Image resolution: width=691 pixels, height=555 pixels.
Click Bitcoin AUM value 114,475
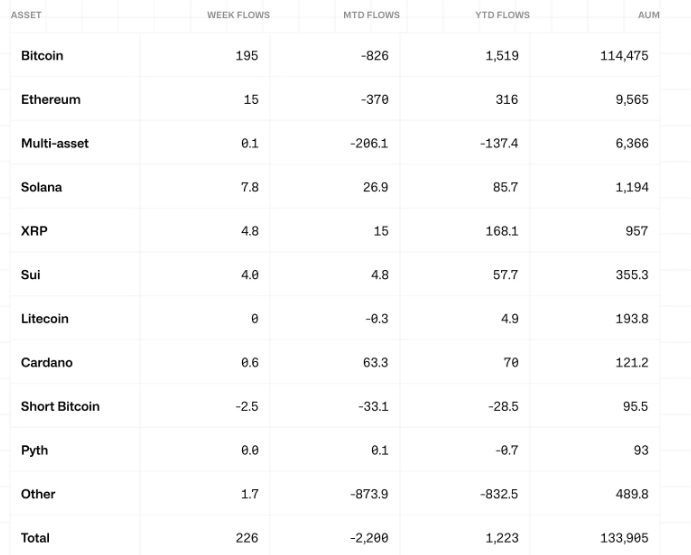click(x=624, y=56)
